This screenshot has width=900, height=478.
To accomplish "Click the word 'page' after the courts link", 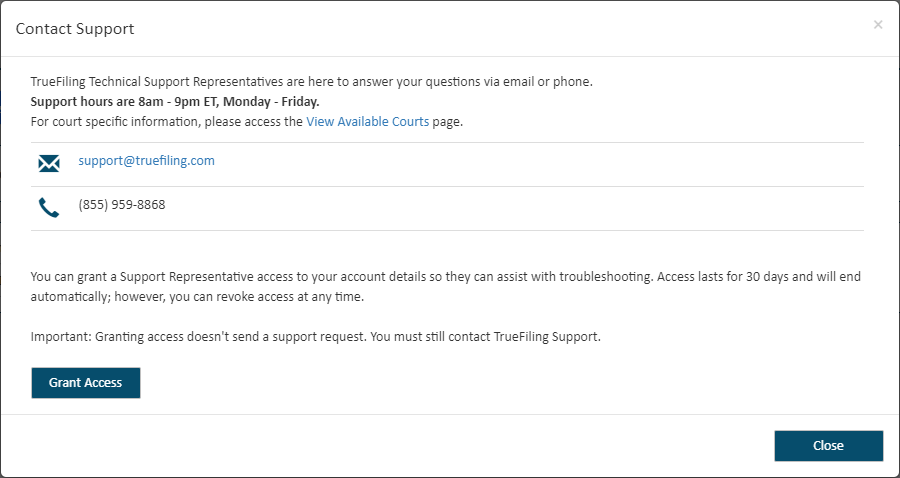I will coord(446,122).
